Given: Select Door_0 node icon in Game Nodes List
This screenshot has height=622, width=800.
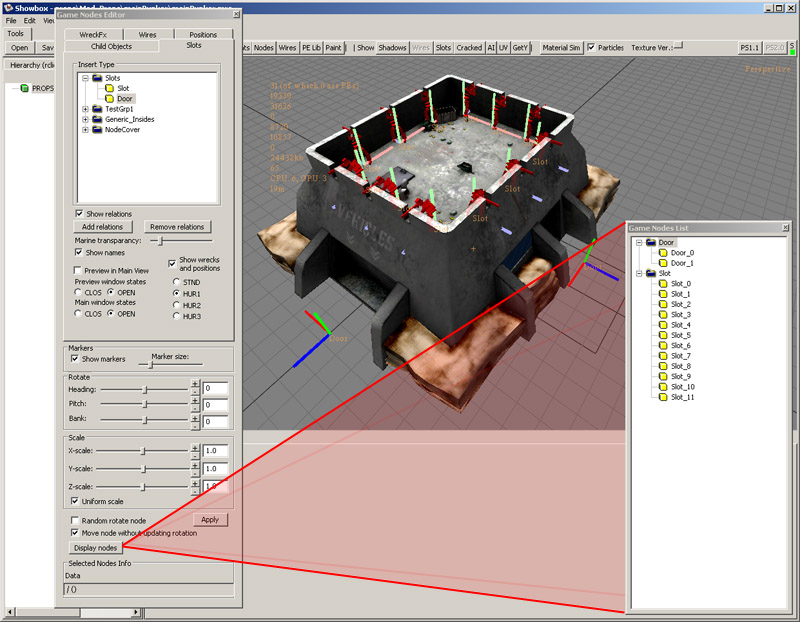Looking at the screenshot, I should point(663,253).
